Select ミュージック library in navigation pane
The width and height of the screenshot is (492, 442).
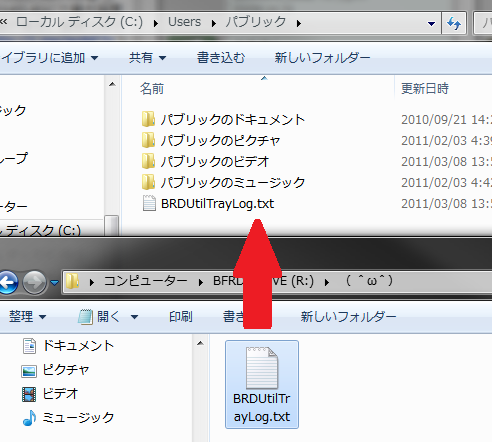coord(68,418)
